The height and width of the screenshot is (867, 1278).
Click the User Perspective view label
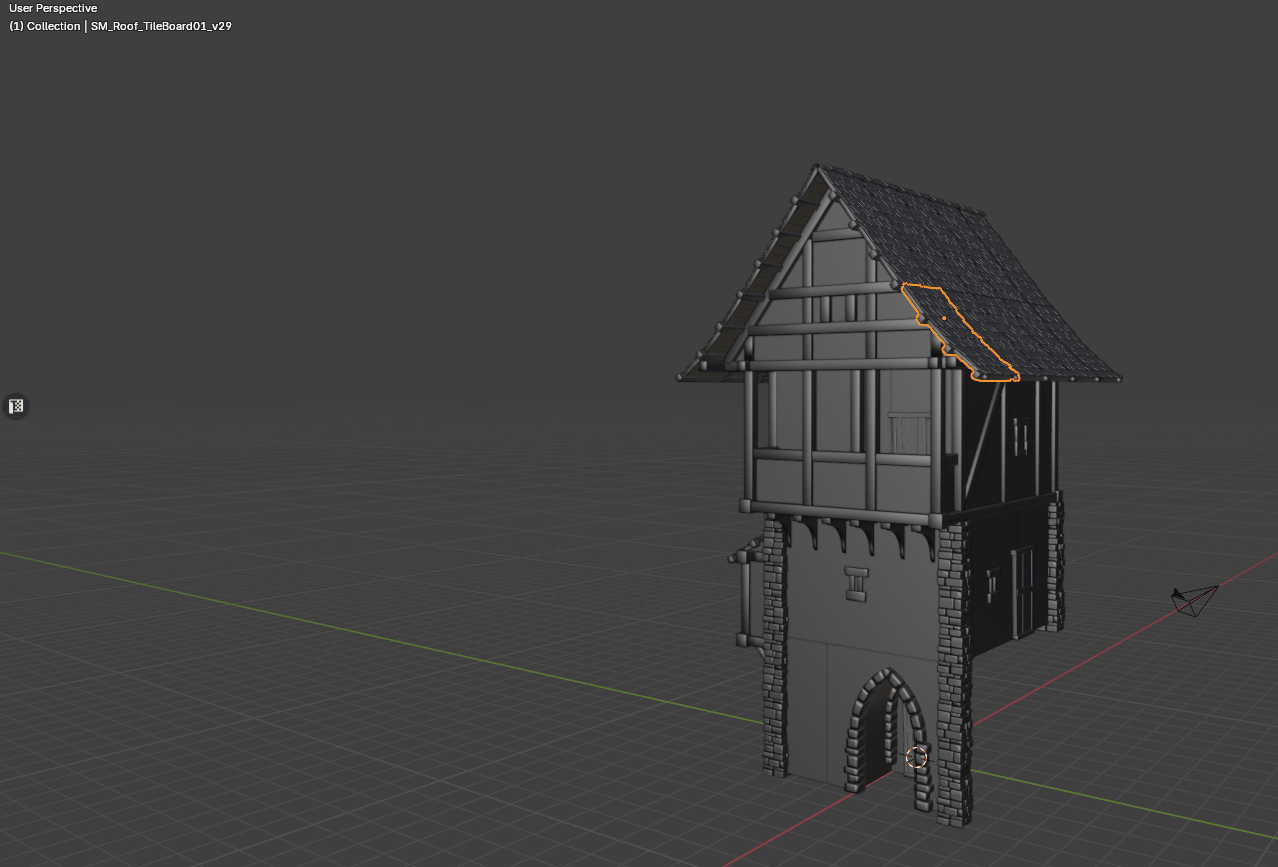53,8
